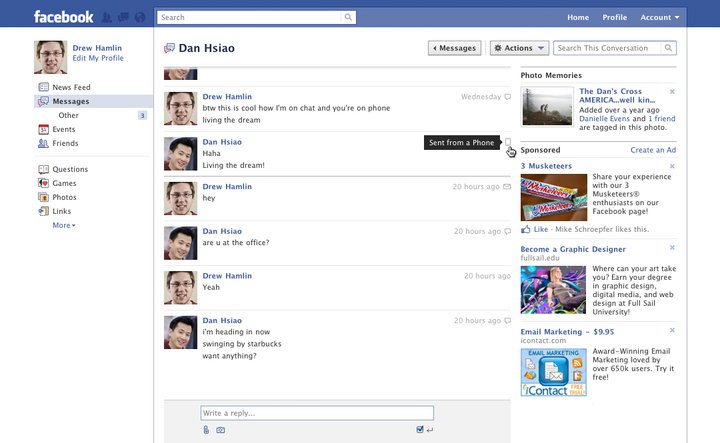Screen dimensions: 720x443
Task: Open Photos from the left sidebar
Action: click(x=64, y=197)
